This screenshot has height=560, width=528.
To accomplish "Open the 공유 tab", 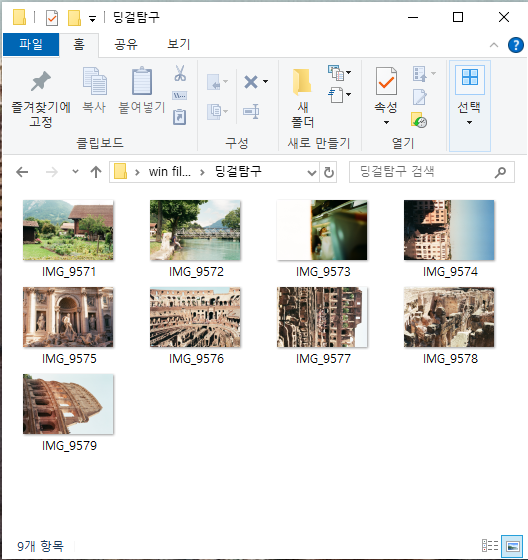I will click(x=125, y=44).
